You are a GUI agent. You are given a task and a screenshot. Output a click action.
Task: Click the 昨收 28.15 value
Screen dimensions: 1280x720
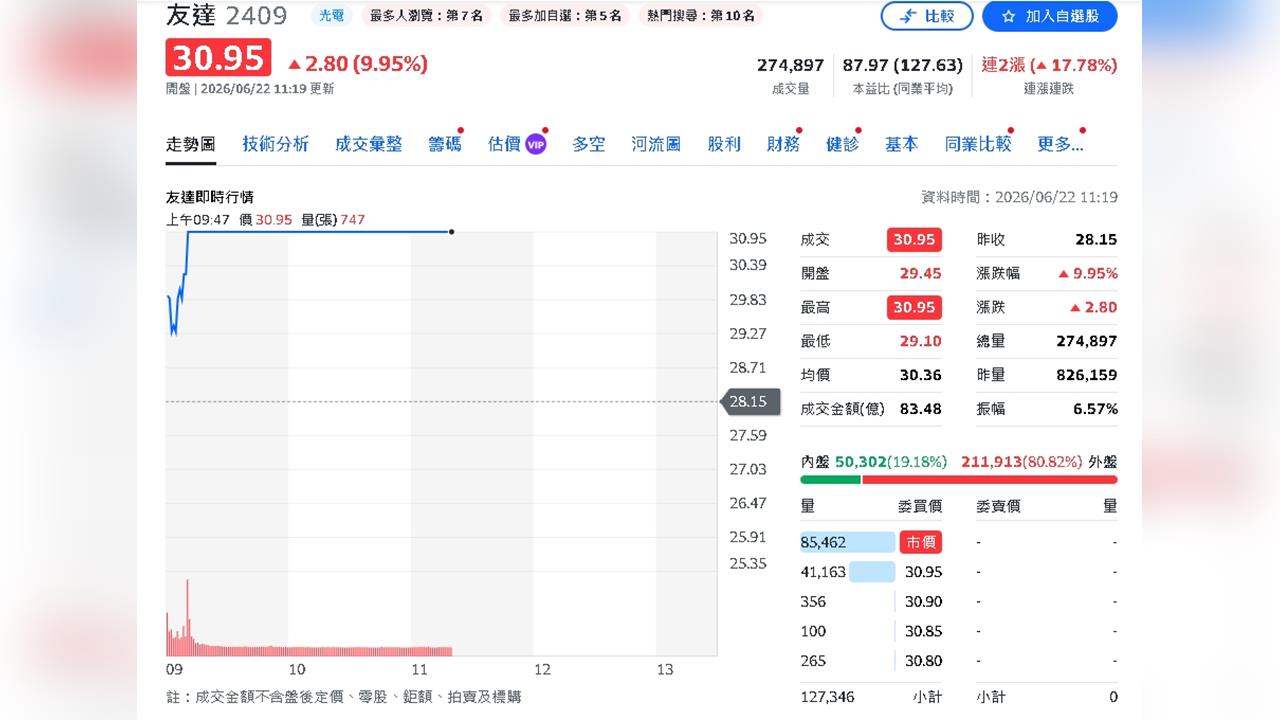point(1097,240)
